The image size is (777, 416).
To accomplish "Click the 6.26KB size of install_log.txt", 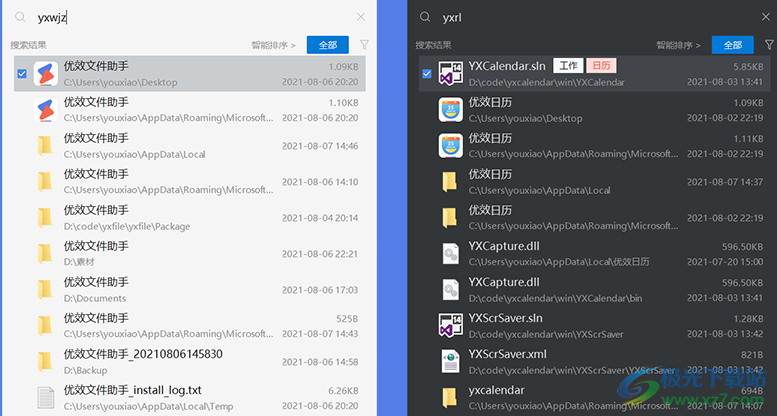I will click(x=343, y=391).
